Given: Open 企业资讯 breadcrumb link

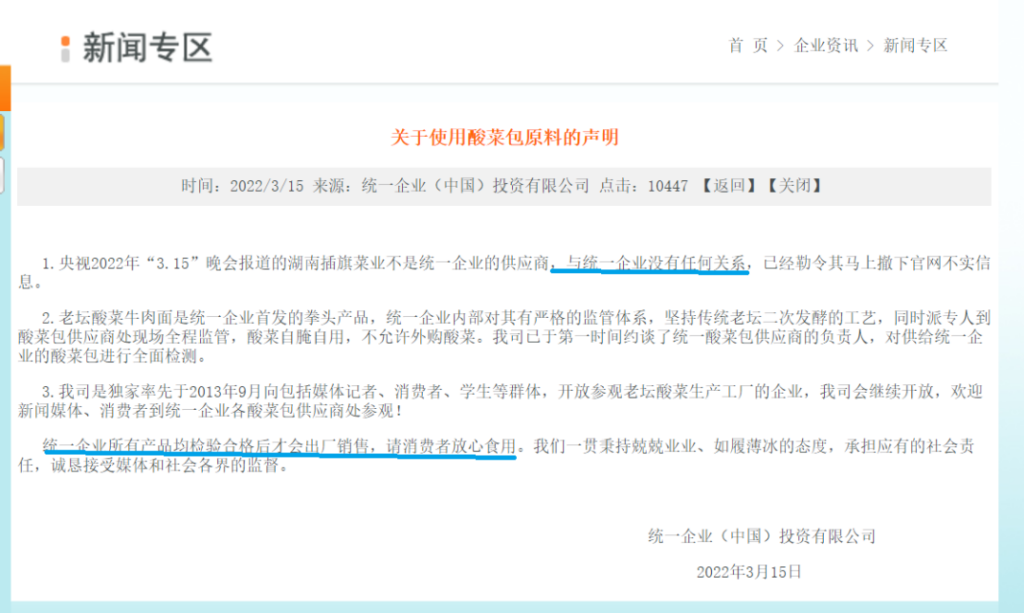Looking at the screenshot, I should pos(825,46).
